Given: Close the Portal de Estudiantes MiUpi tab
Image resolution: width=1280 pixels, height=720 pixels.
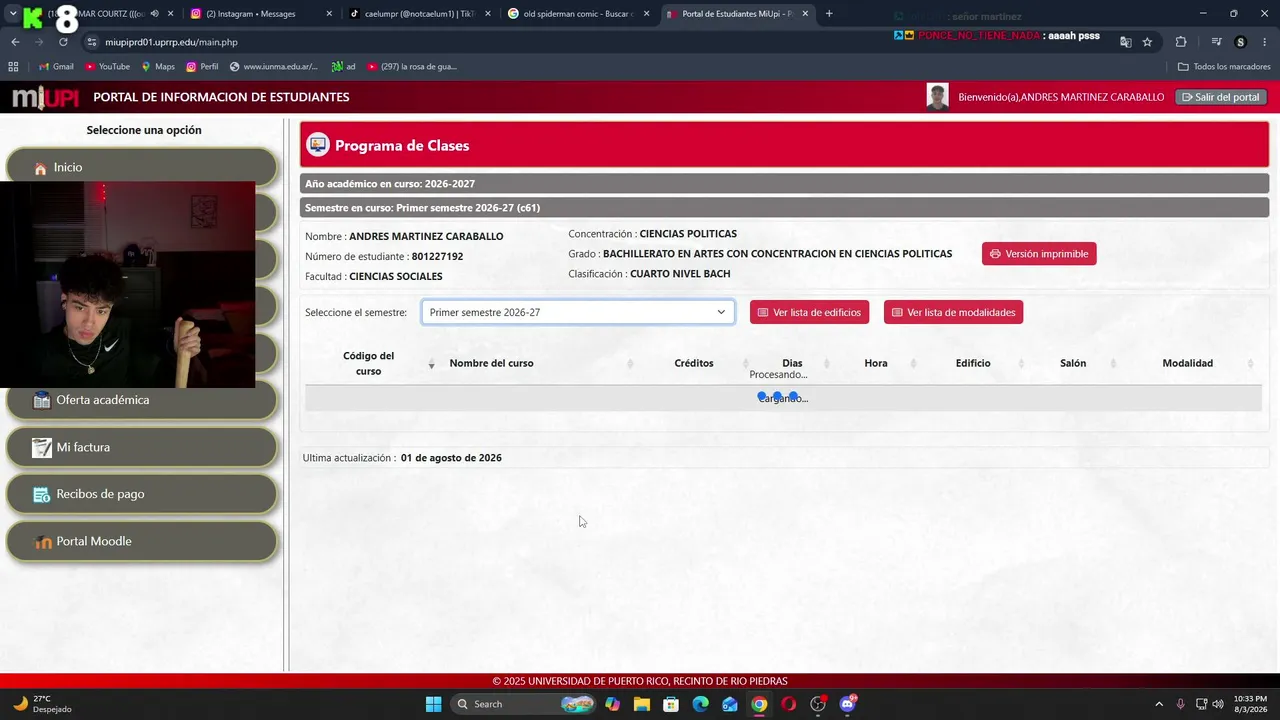Looking at the screenshot, I should tap(805, 14).
